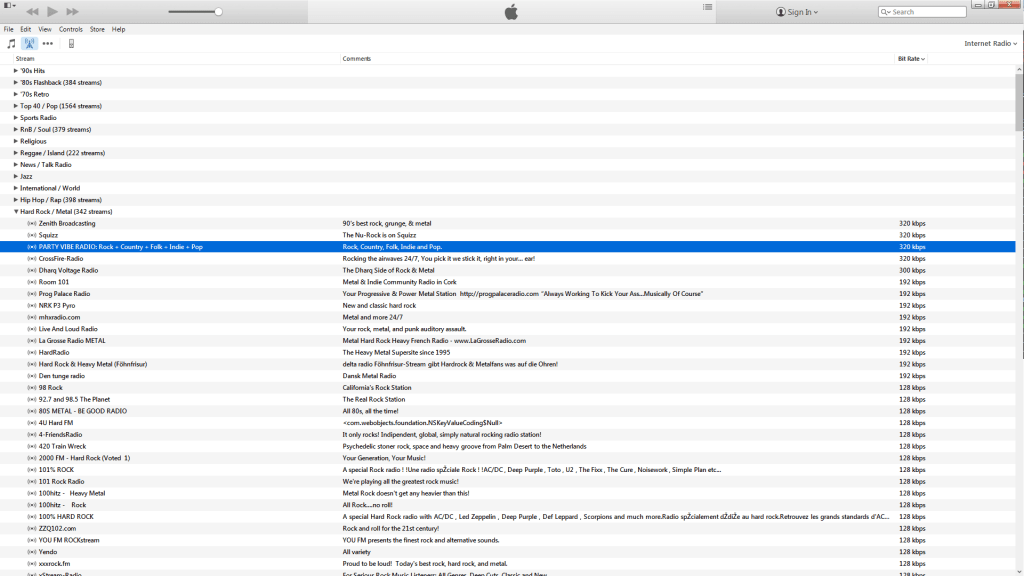The image size is (1024, 576).
Task: Click stream icon beside Squizz
Action: (31, 235)
